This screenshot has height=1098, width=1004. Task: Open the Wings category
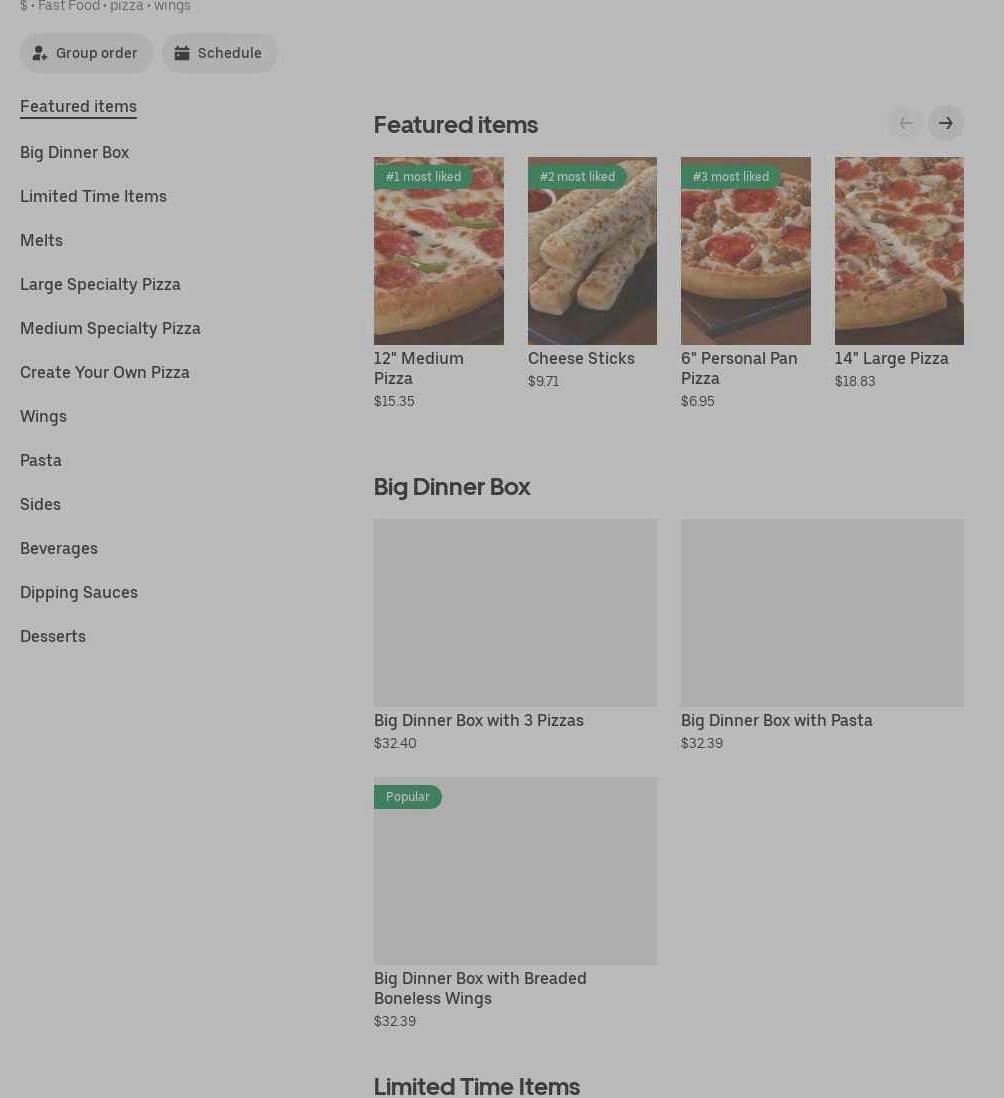point(43,416)
